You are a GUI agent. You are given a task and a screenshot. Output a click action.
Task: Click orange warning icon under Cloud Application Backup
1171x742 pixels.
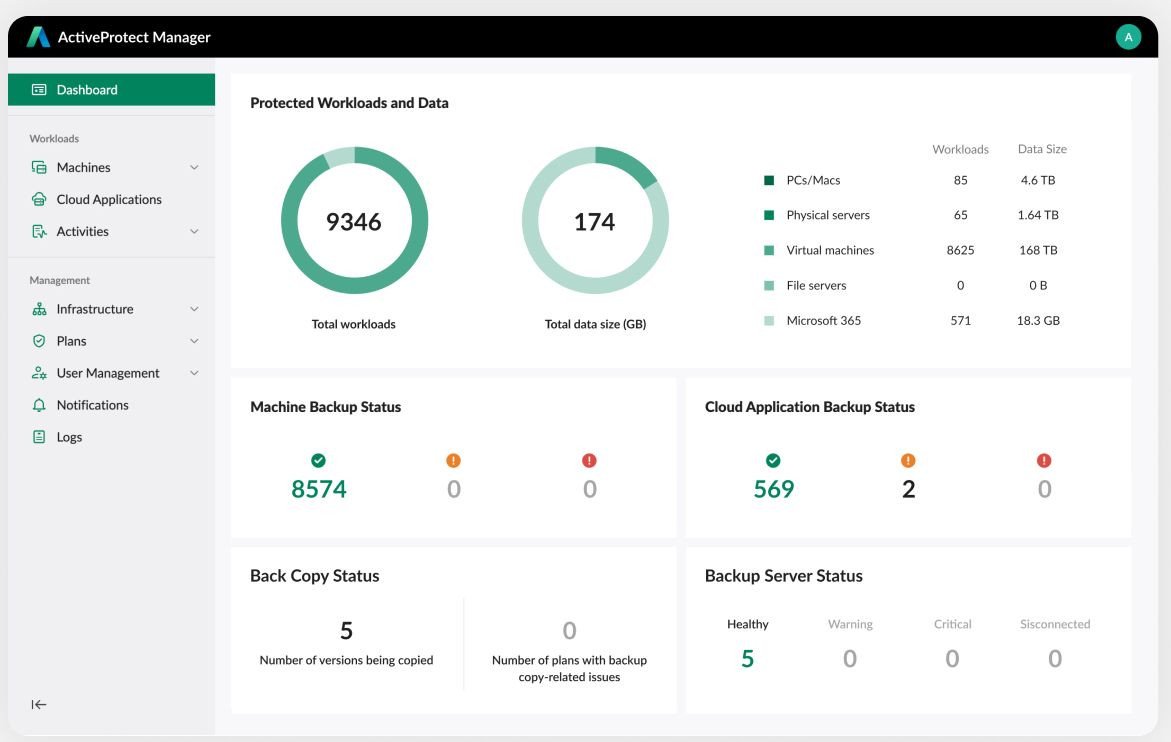tap(908, 460)
